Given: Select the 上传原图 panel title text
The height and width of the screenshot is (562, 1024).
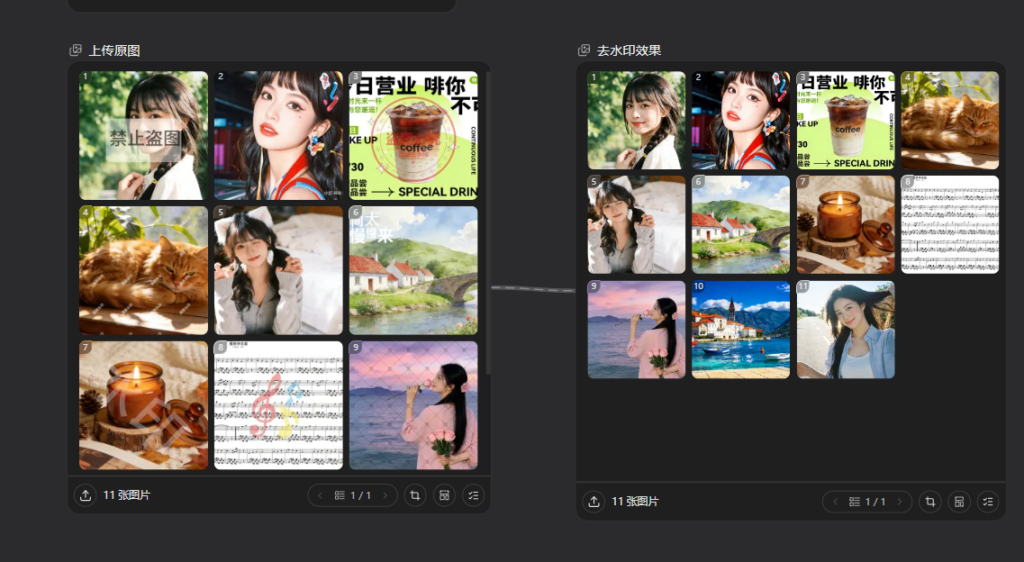Looking at the screenshot, I should tap(114, 51).
